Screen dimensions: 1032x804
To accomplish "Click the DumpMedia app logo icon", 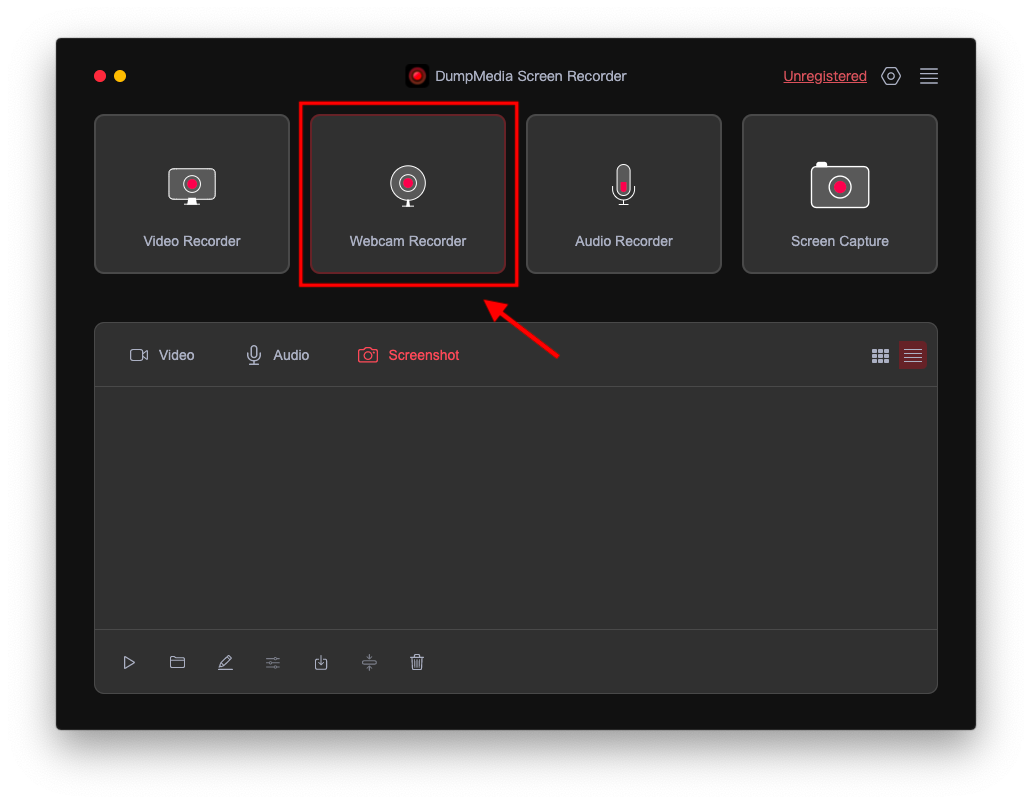I will (417, 76).
